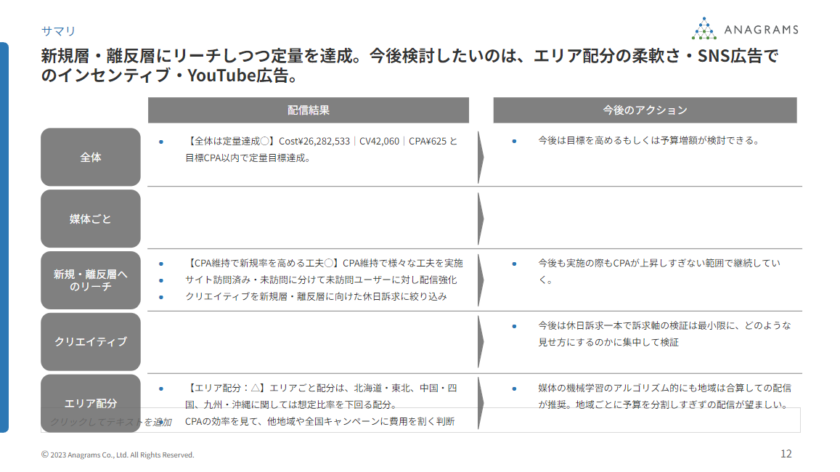
Task: Click the page number 12
Action: [x=785, y=454]
